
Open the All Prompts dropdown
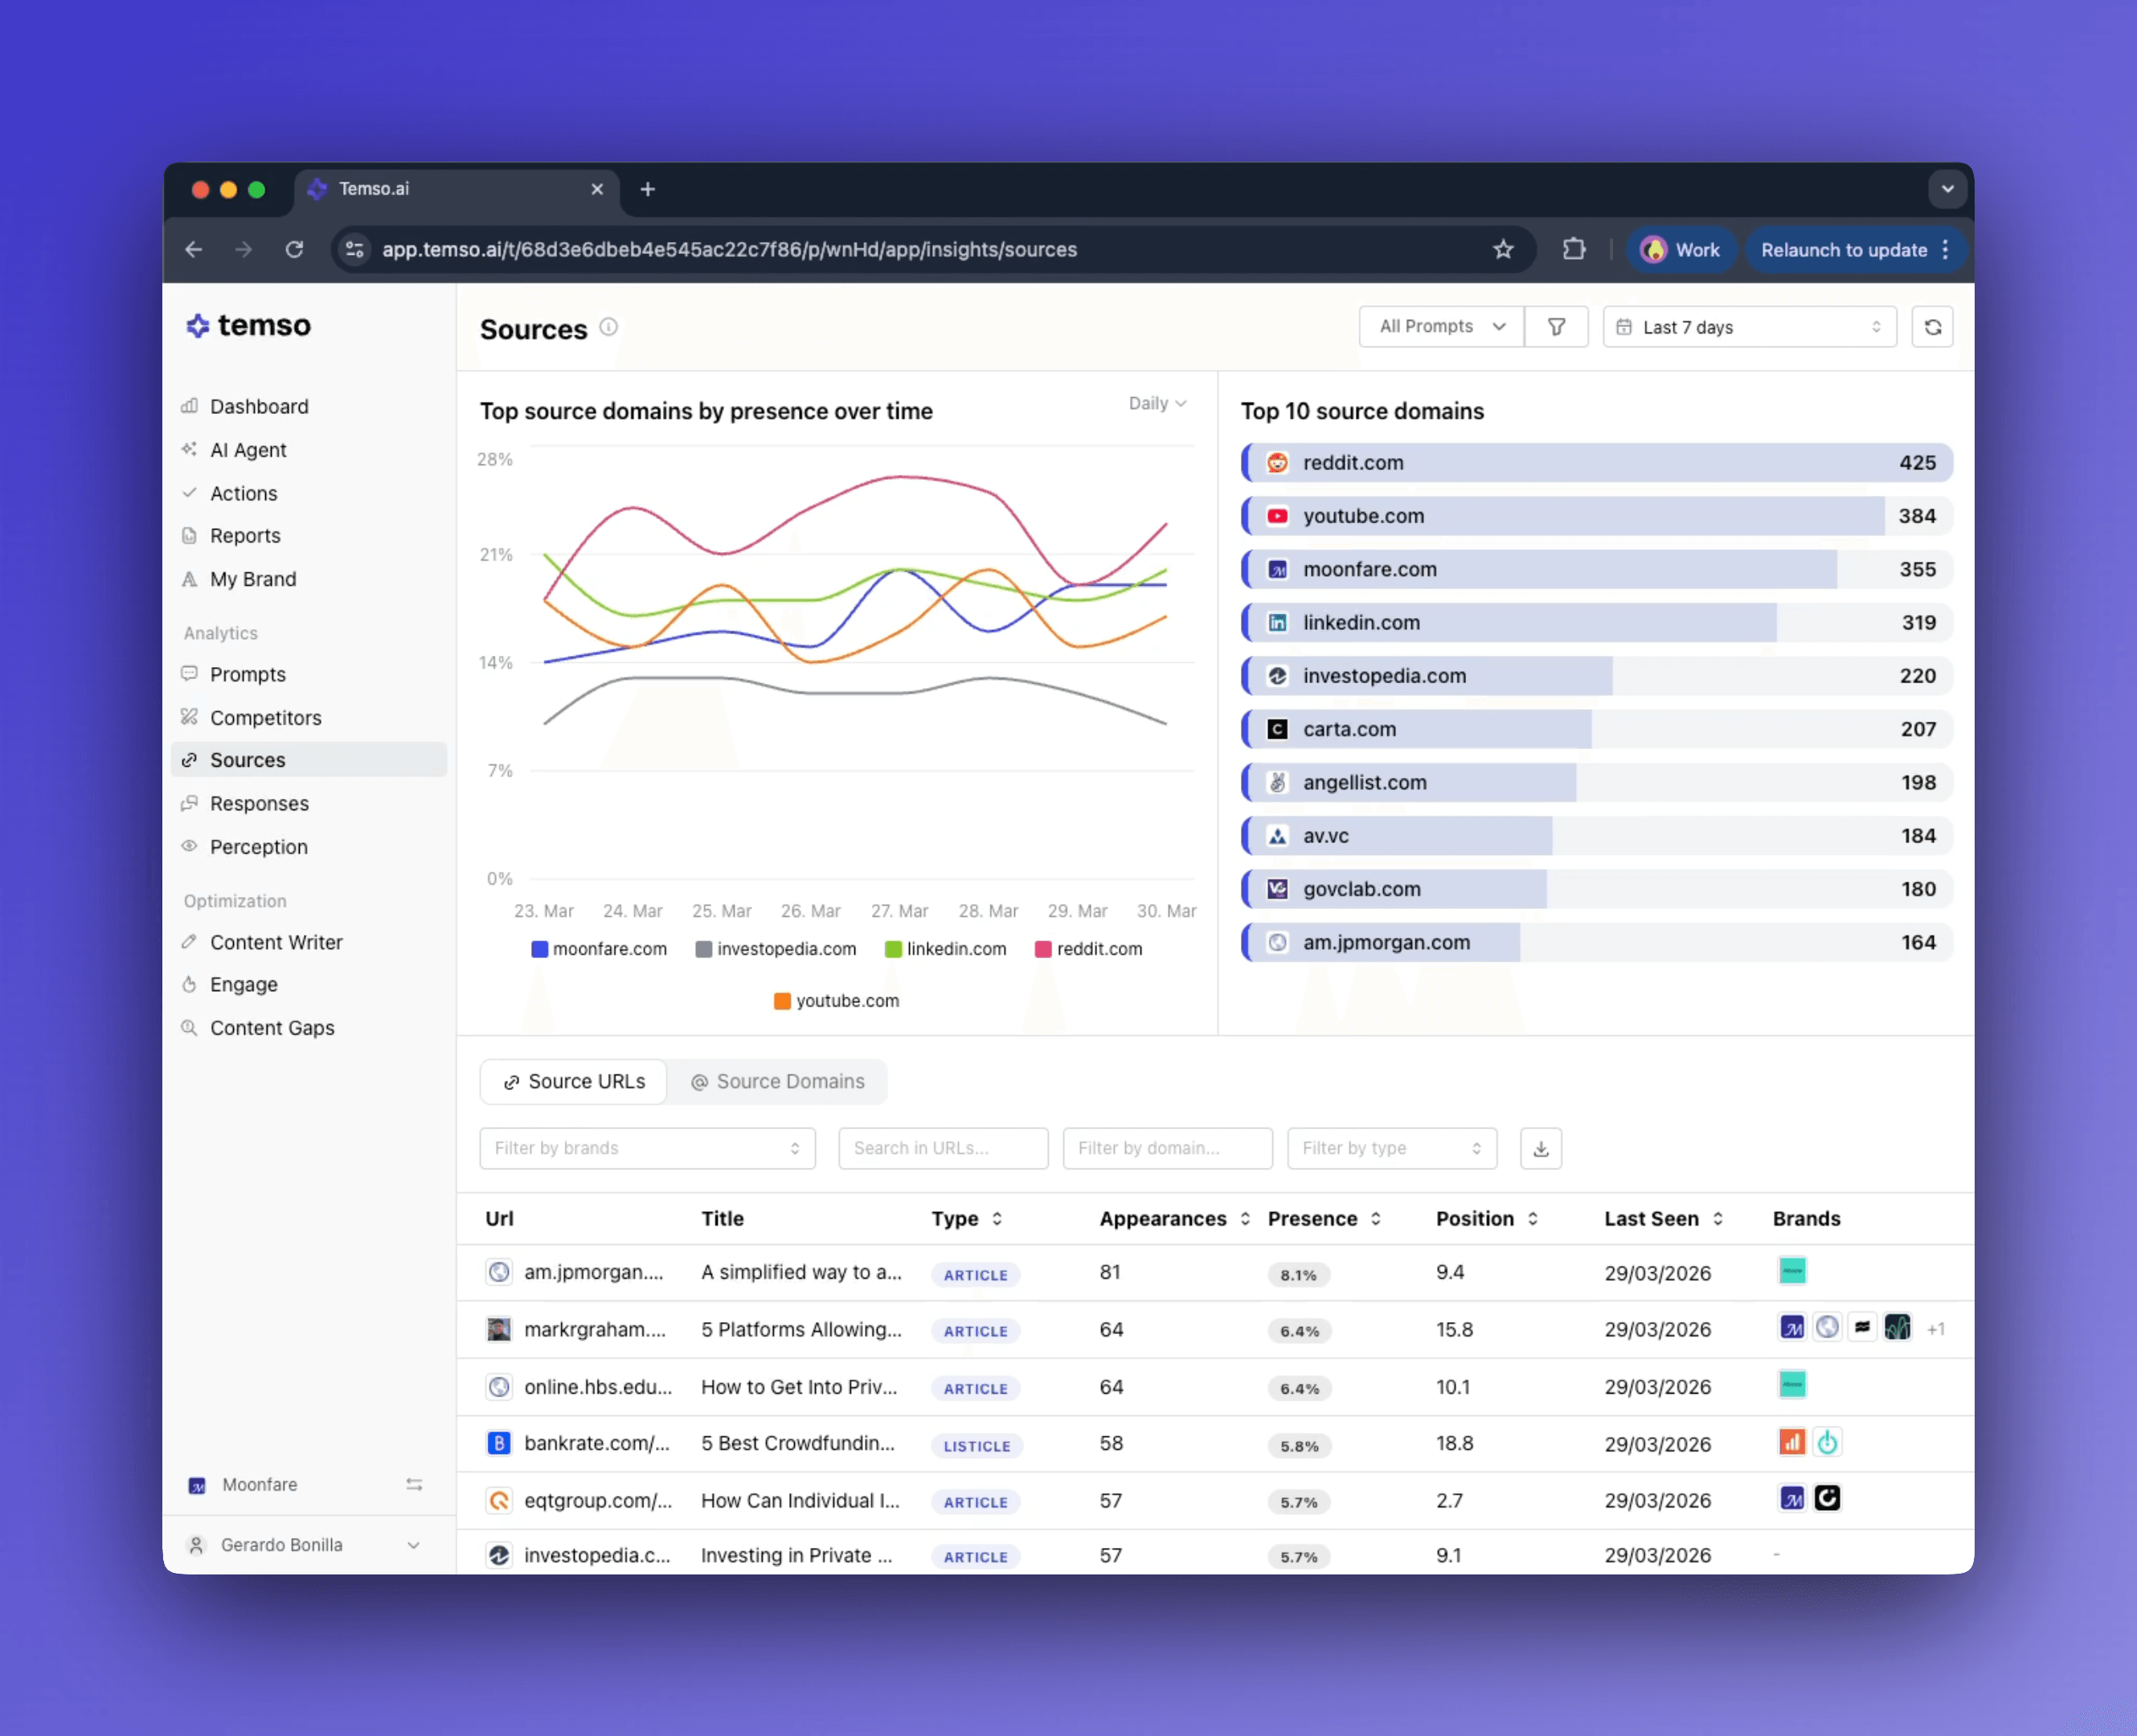click(1441, 327)
